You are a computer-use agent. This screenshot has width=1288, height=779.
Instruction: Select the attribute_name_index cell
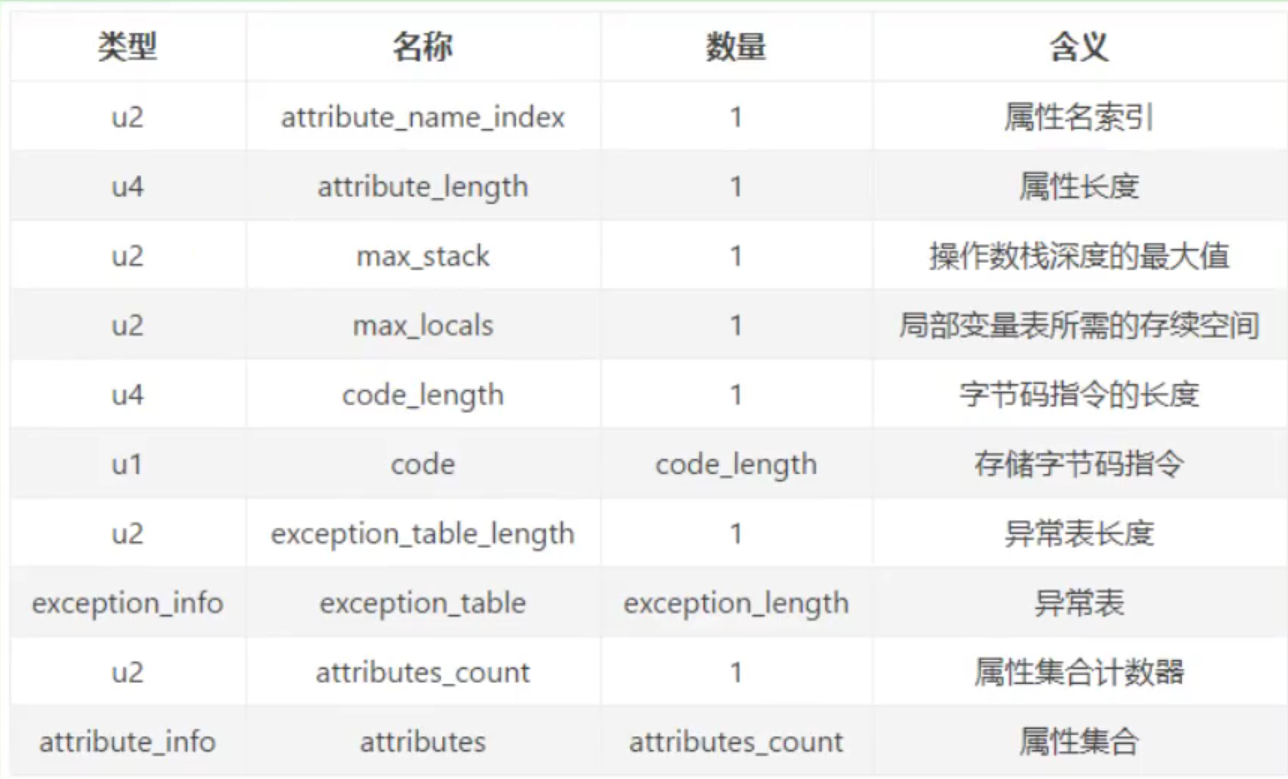pyautogui.click(x=422, y=117)
